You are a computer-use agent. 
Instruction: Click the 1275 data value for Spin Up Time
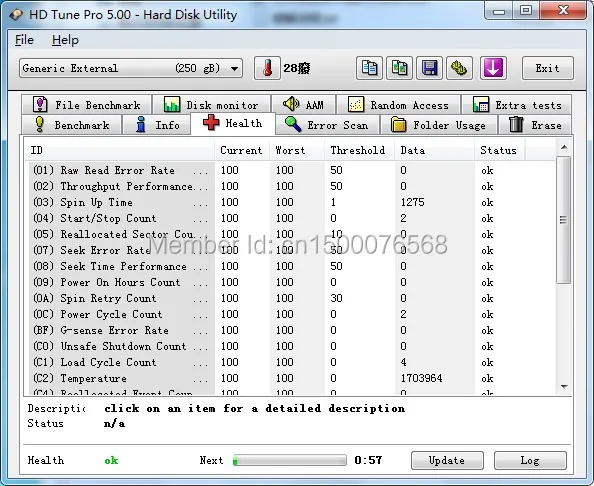(413, 202)
